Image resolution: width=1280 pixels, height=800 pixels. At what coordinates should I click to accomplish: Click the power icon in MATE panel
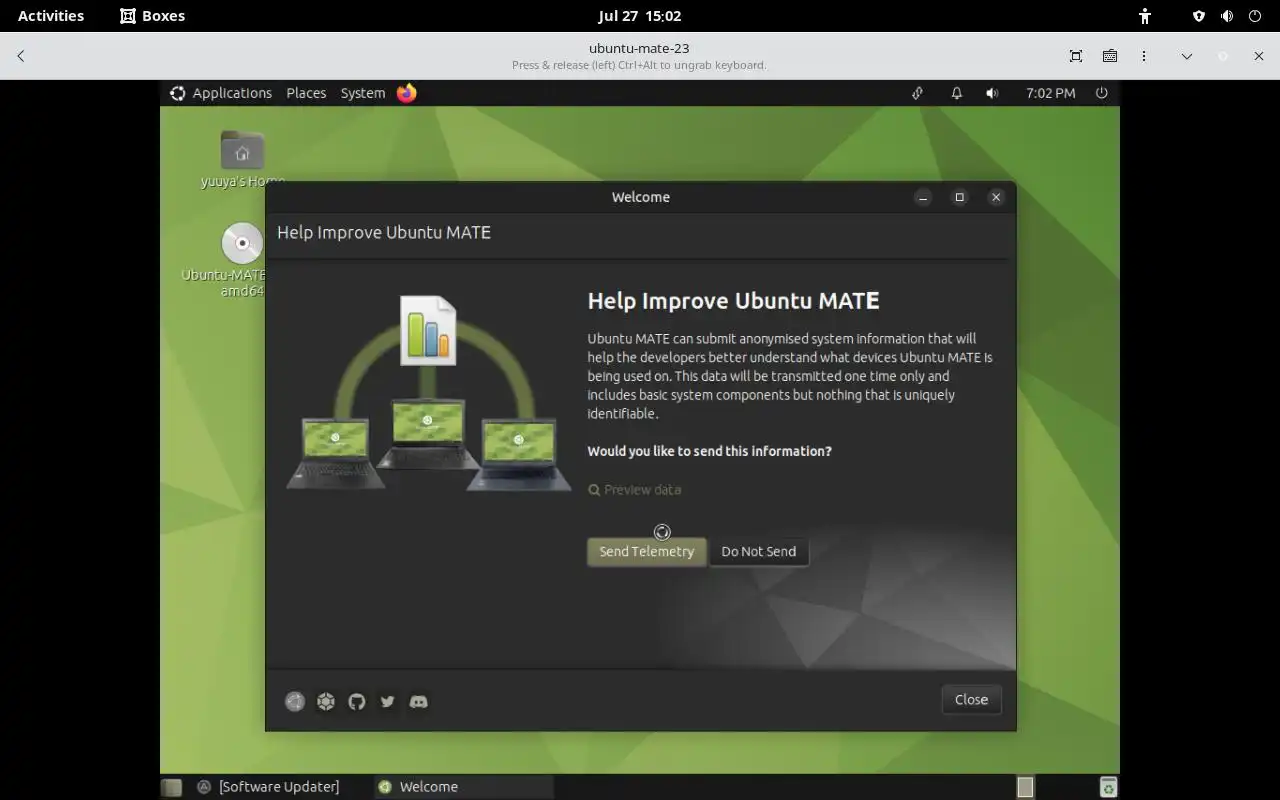pos(1102,93)
